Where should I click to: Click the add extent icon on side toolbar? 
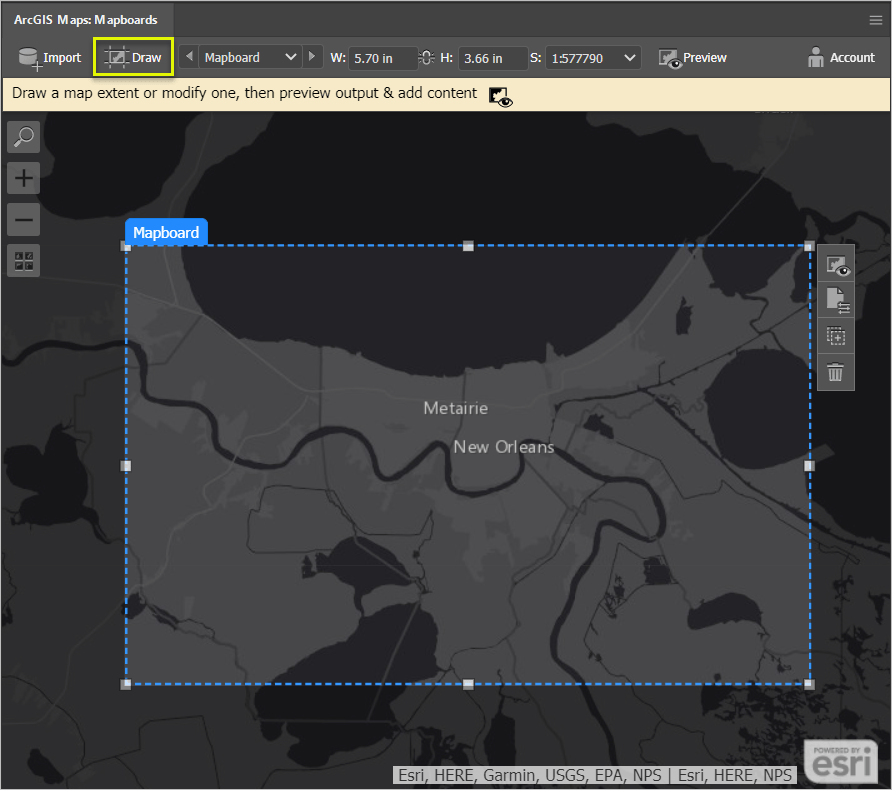[836, 336]
